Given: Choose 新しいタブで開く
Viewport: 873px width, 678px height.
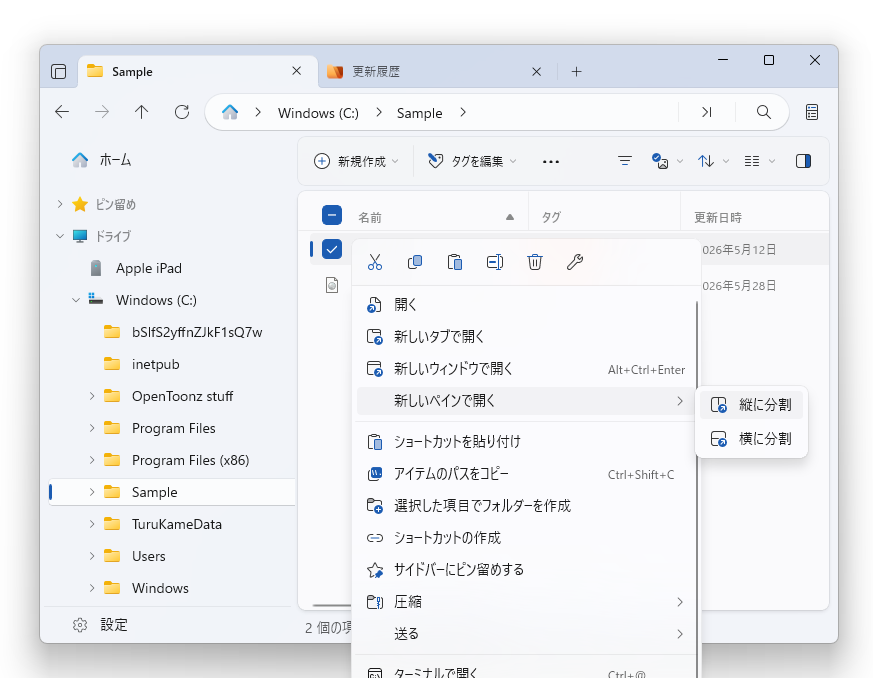Looking at the screenshot, I should (526, 336).
